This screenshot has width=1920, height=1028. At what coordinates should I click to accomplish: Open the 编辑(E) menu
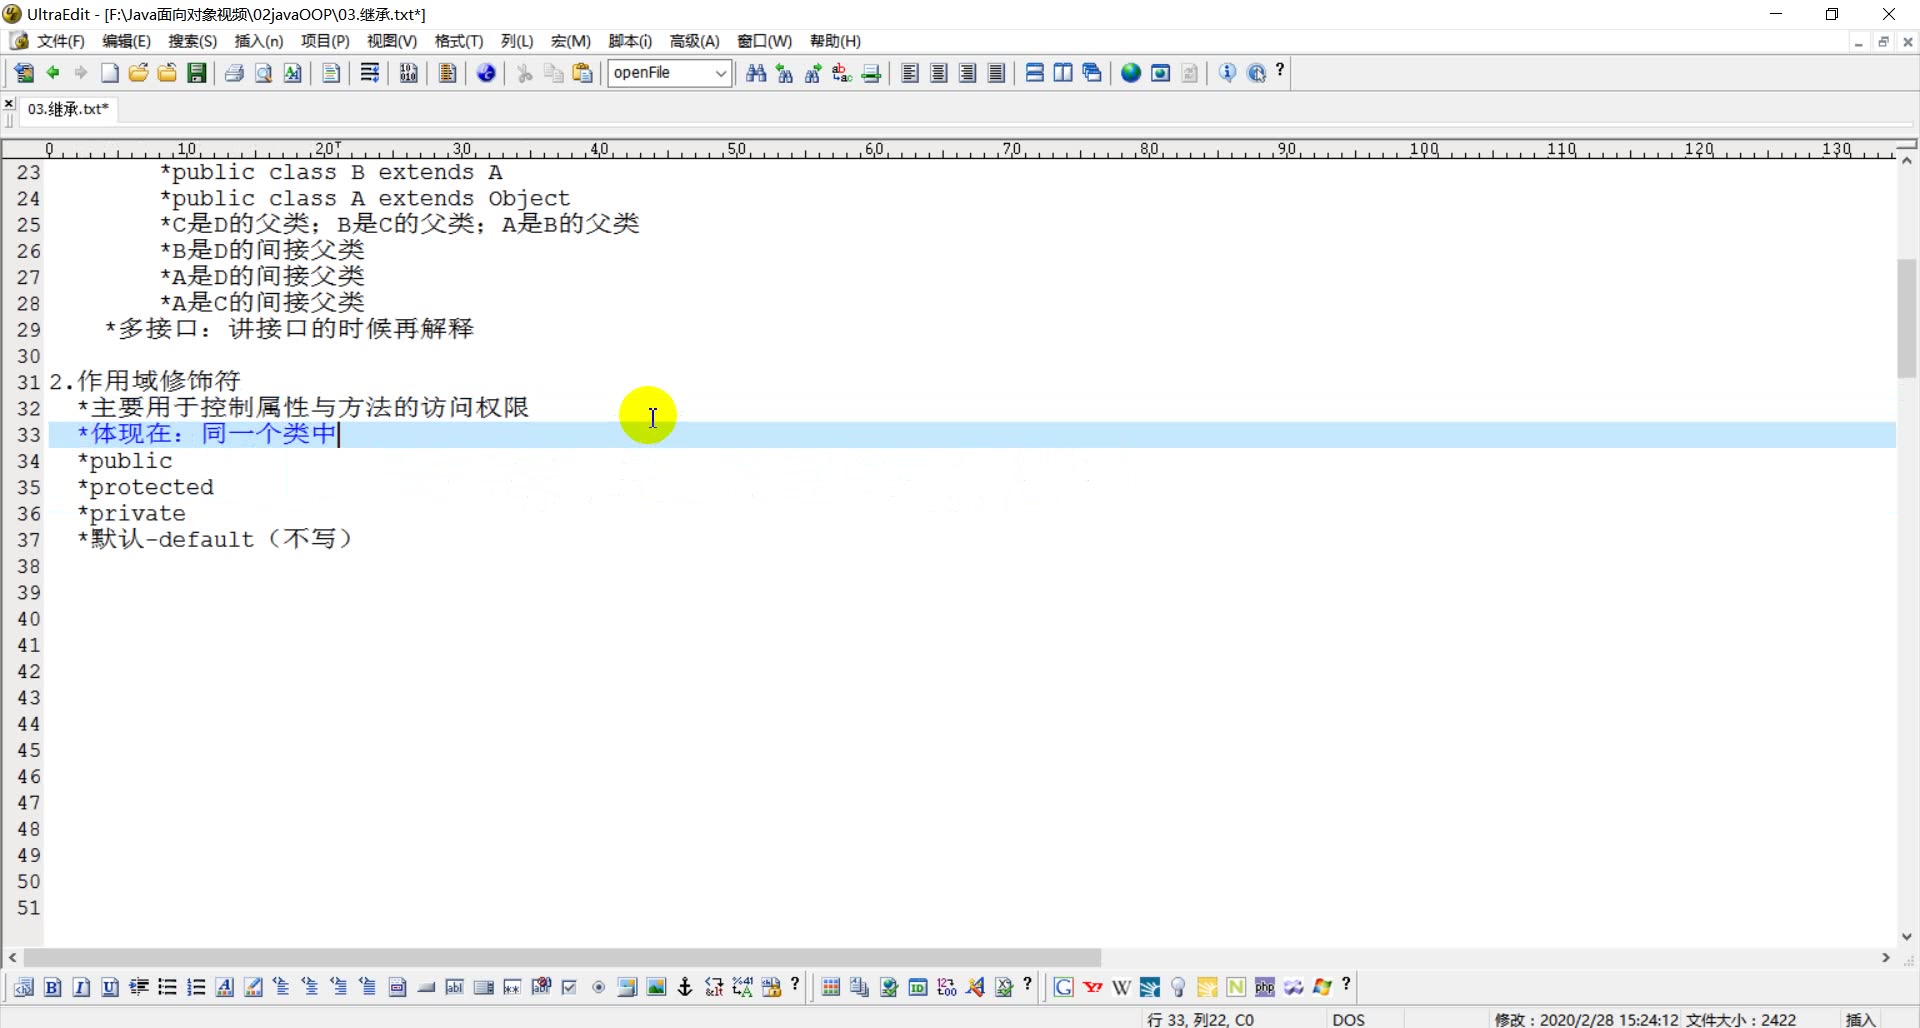click(126, 41)
